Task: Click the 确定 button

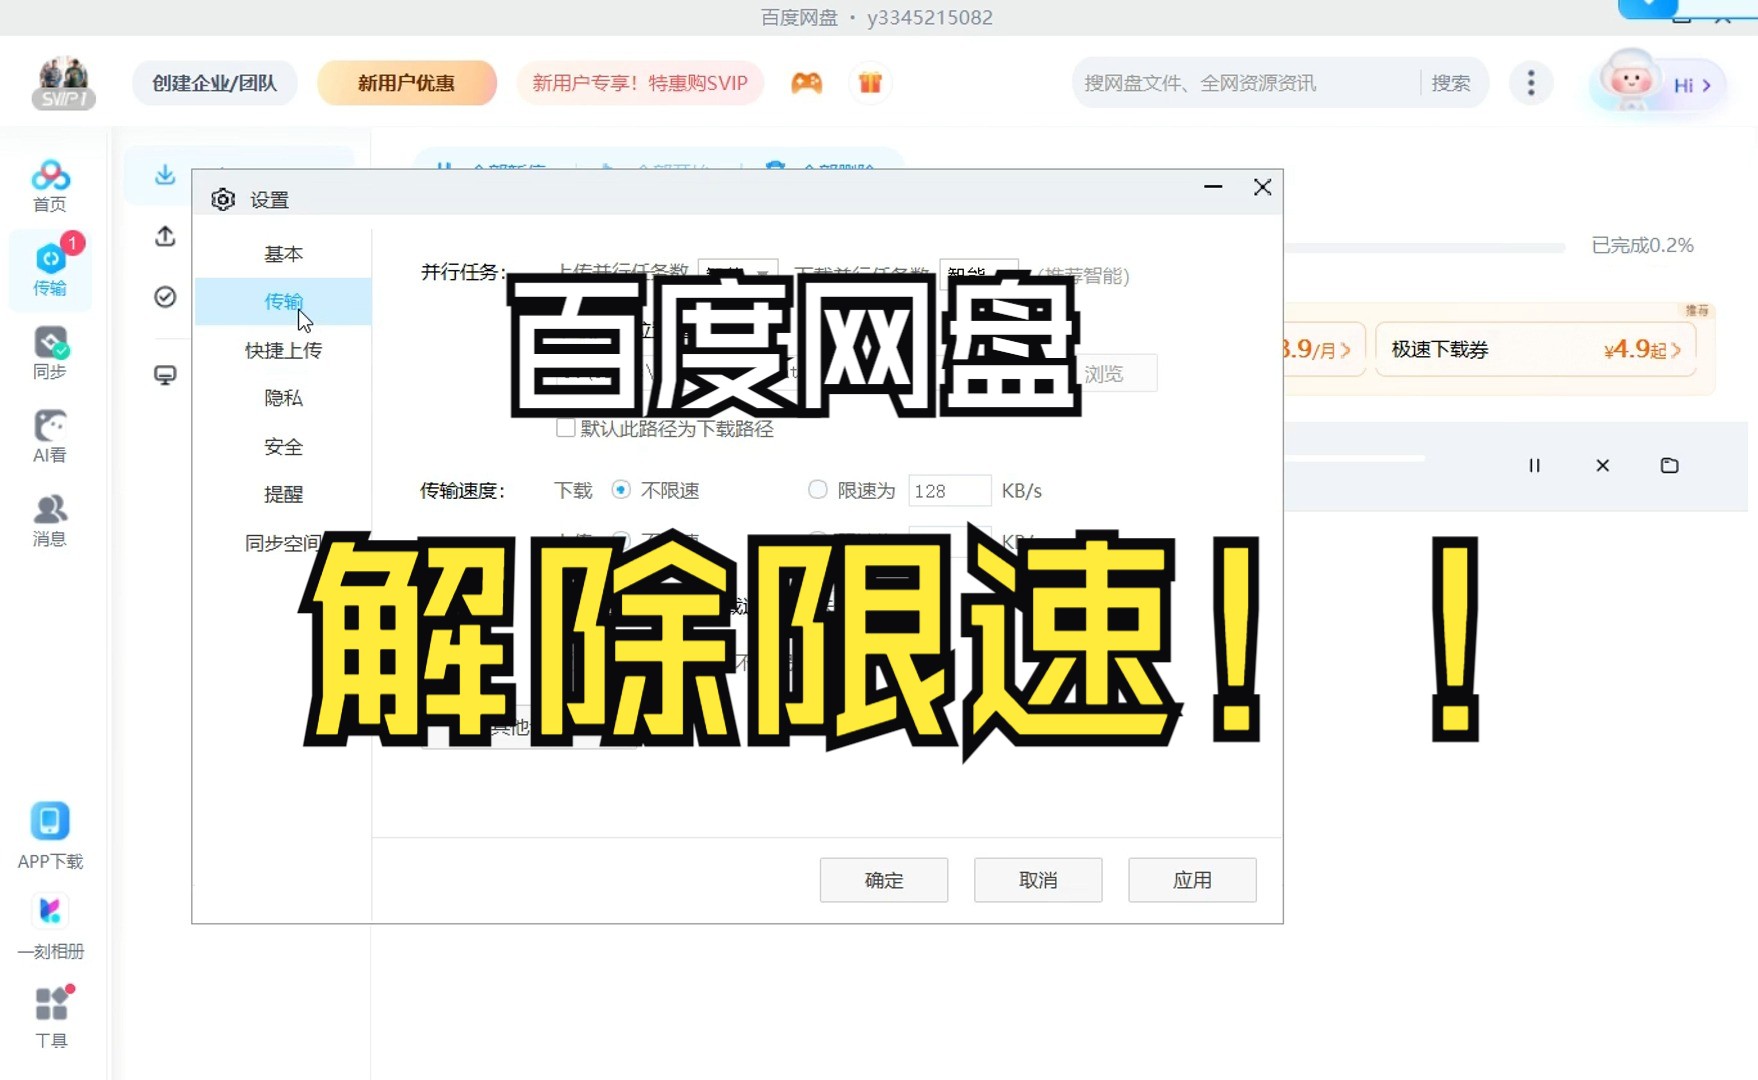Action: (884, 880)
